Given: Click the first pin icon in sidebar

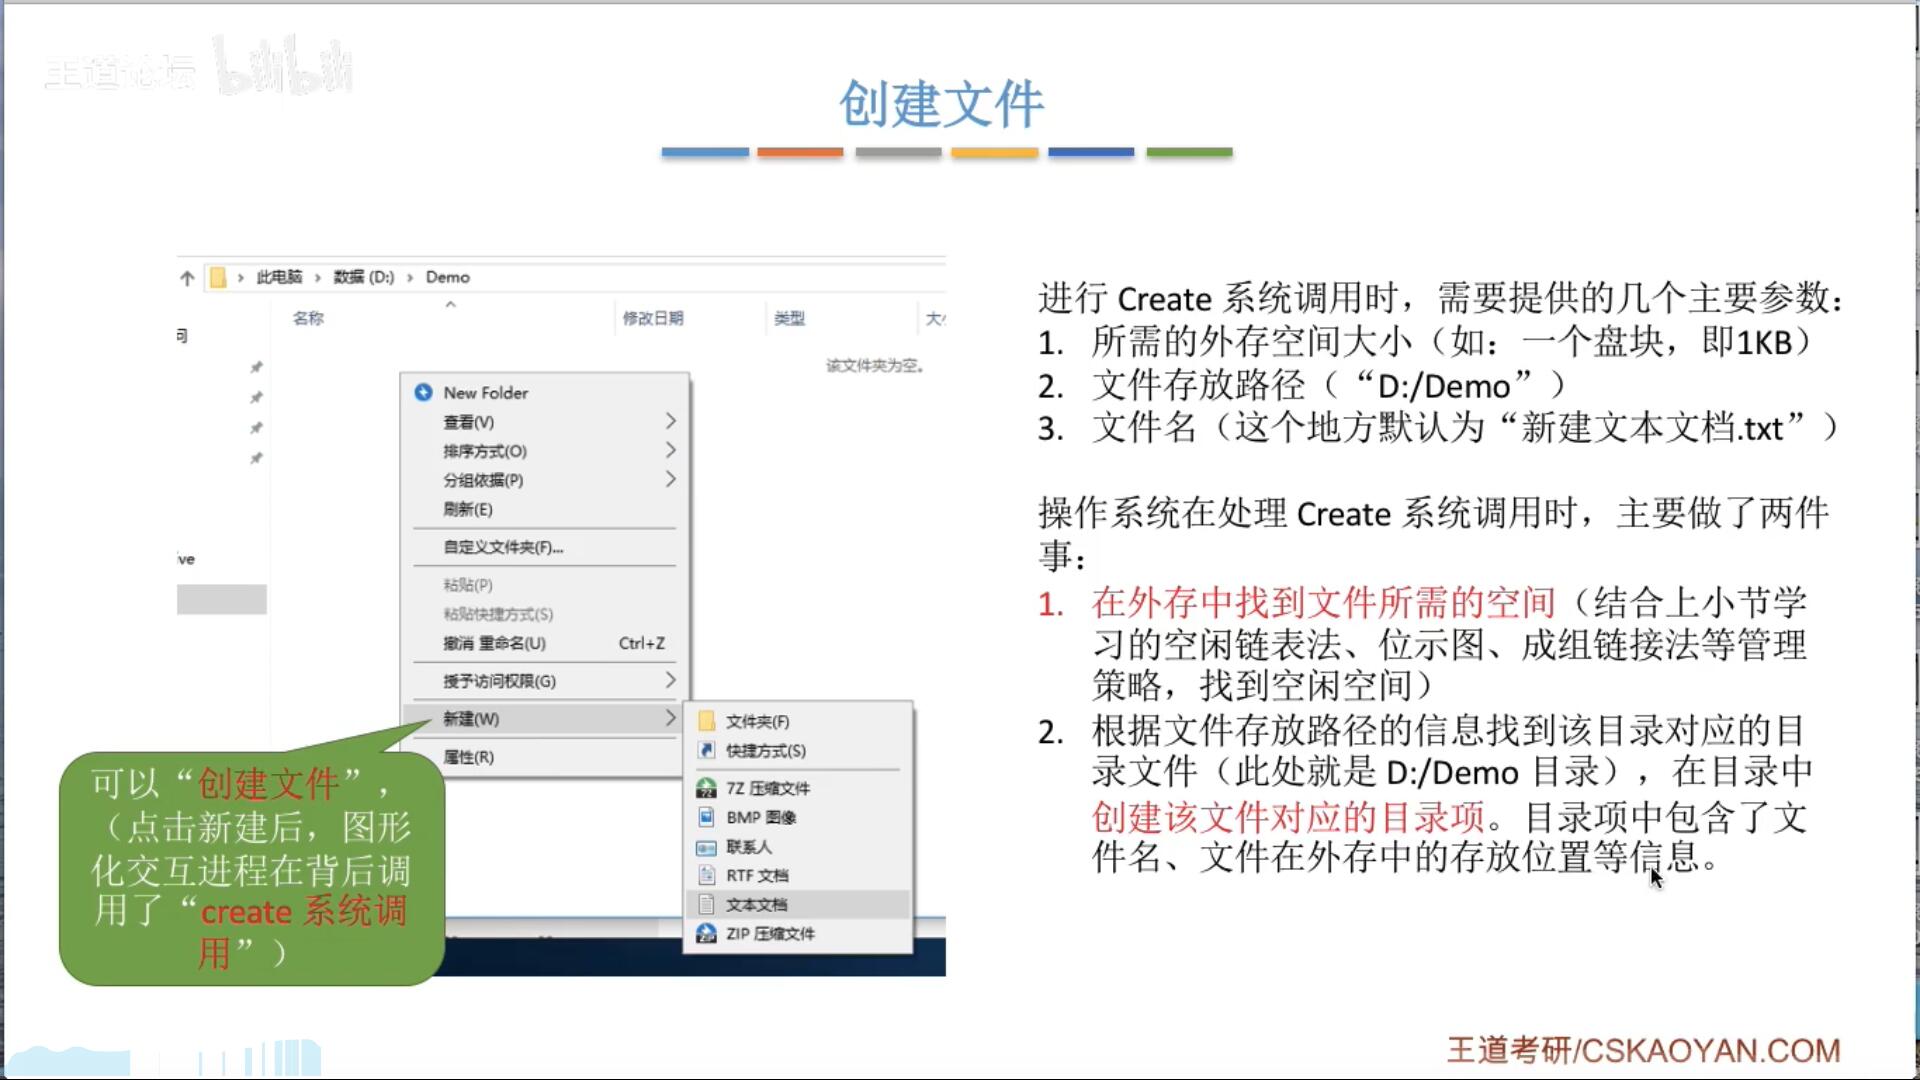Looking at the screenshot, I should 256,367.
